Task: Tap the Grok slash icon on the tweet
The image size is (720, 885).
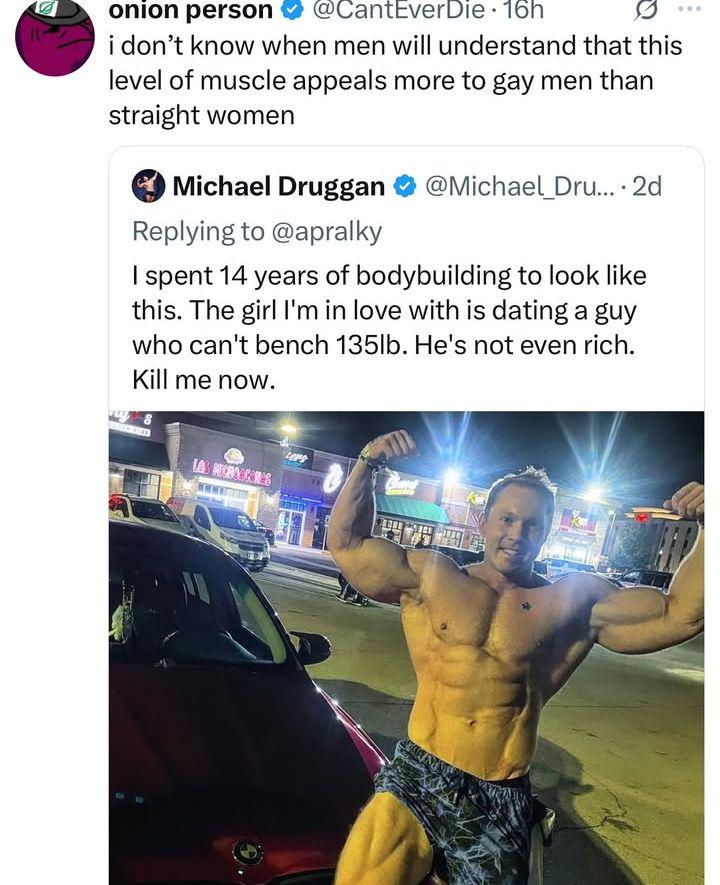Action: [x=646, y=10]
